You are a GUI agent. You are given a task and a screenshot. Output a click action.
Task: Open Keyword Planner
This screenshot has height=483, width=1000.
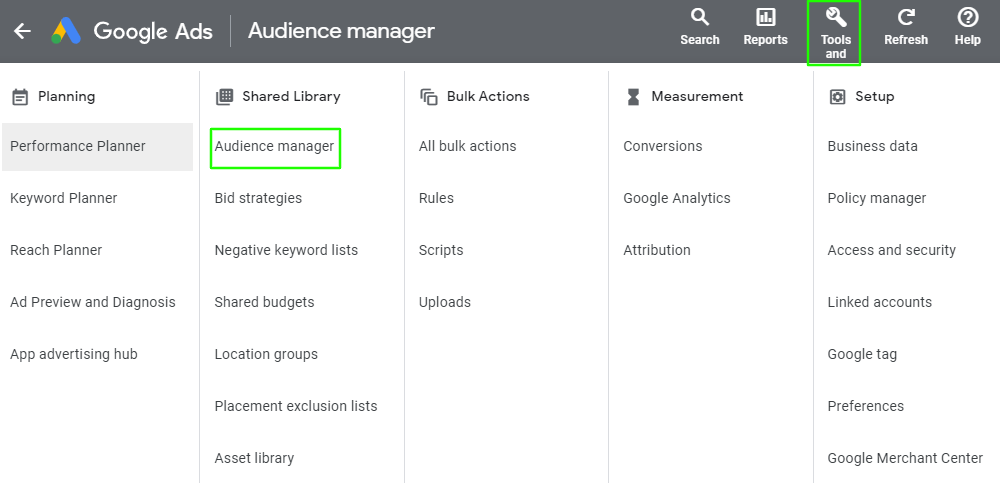point(64,198)
